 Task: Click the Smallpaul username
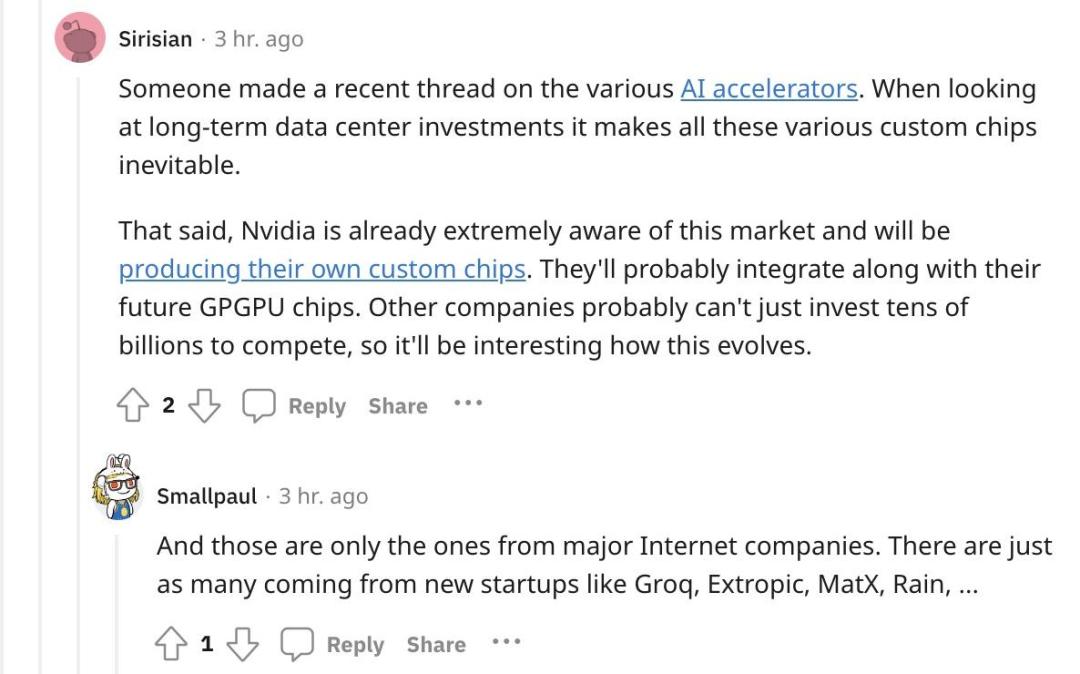207,496
